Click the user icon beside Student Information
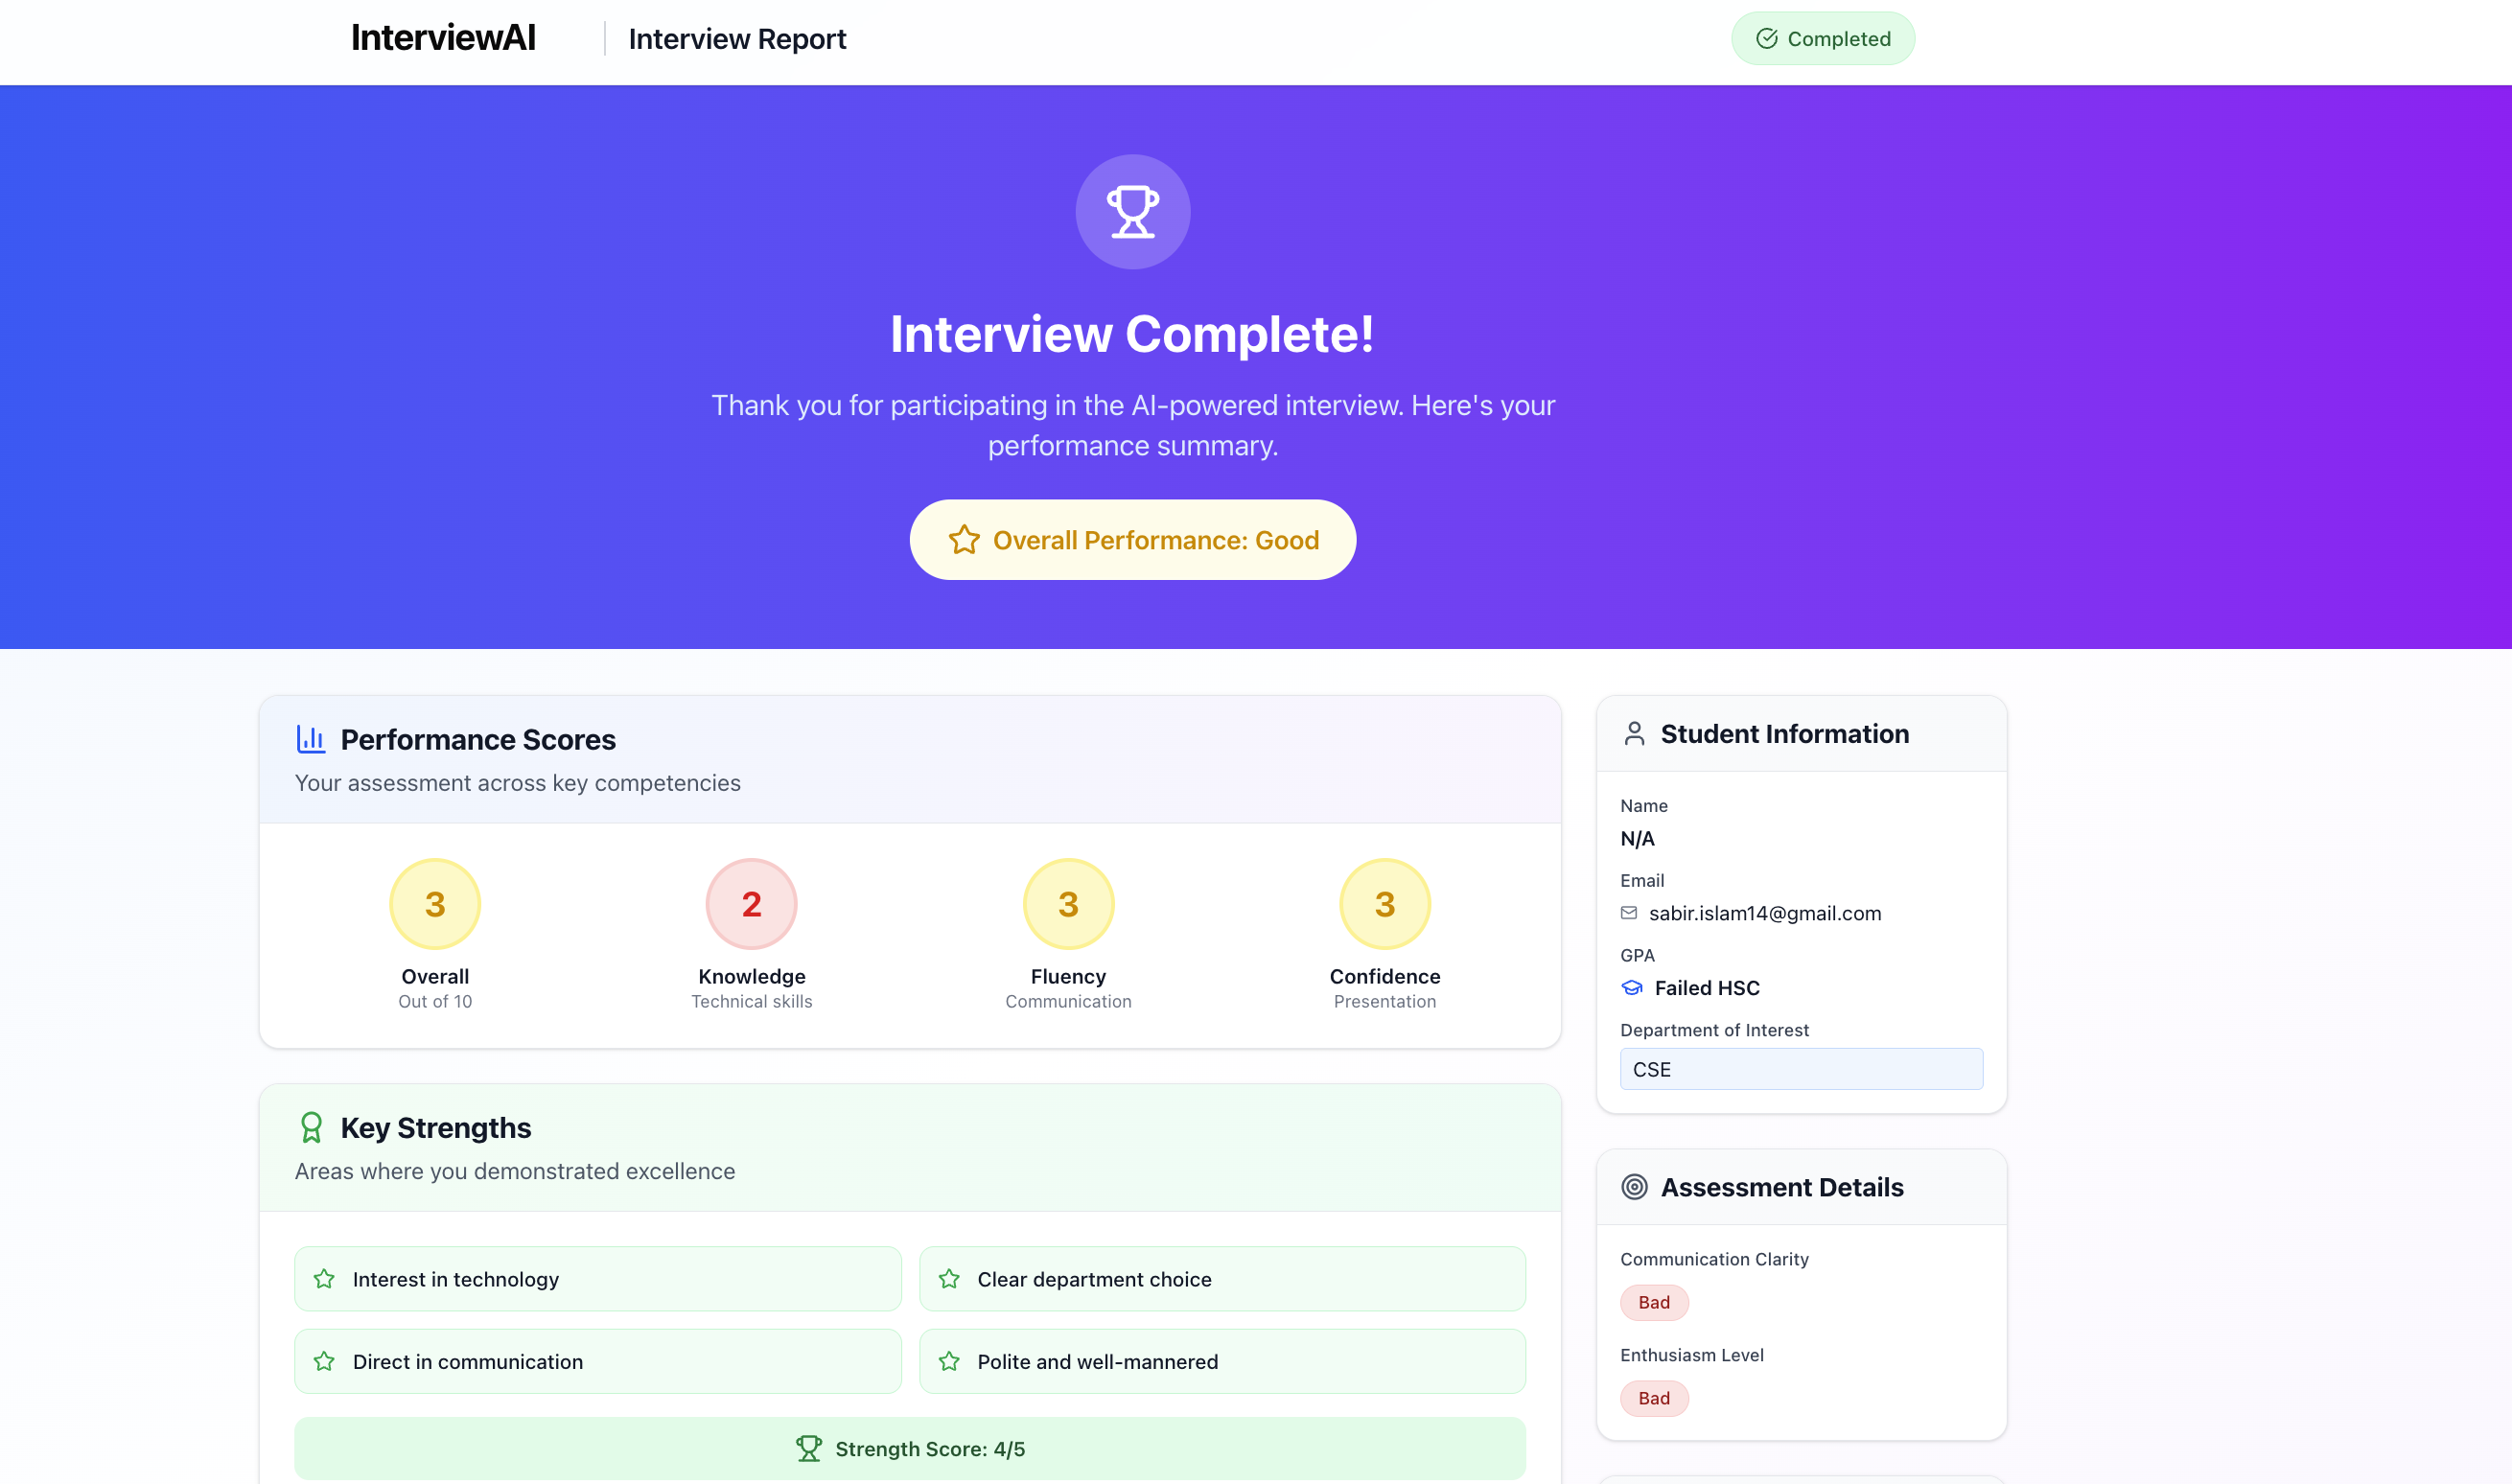 point(1635,733)
